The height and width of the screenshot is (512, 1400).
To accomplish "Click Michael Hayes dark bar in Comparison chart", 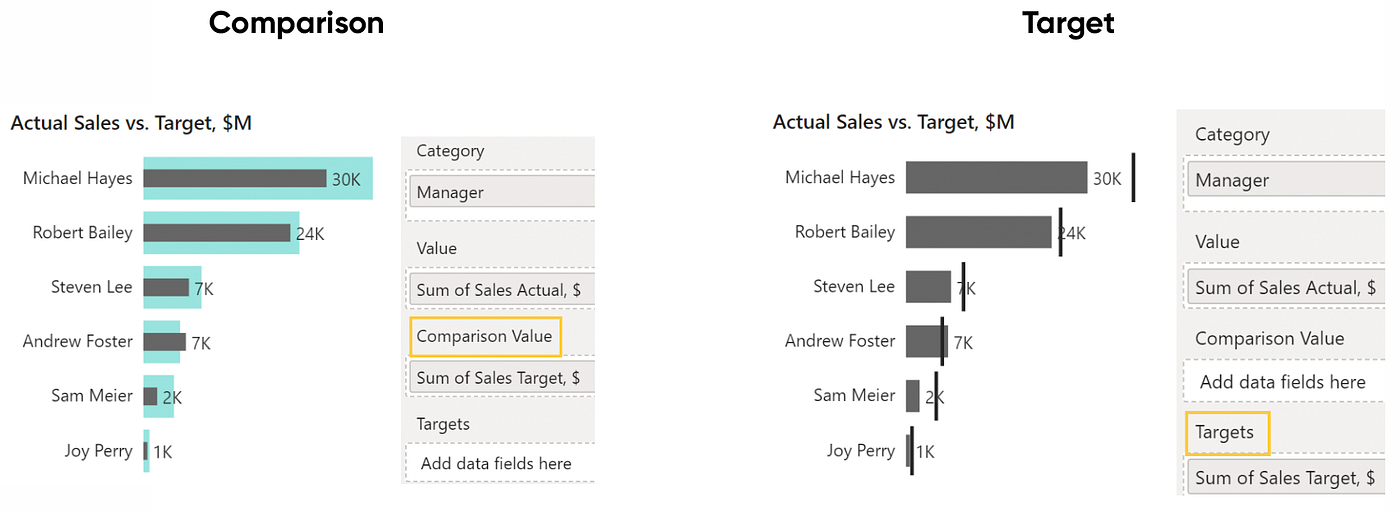I will [x=235, y=178].
